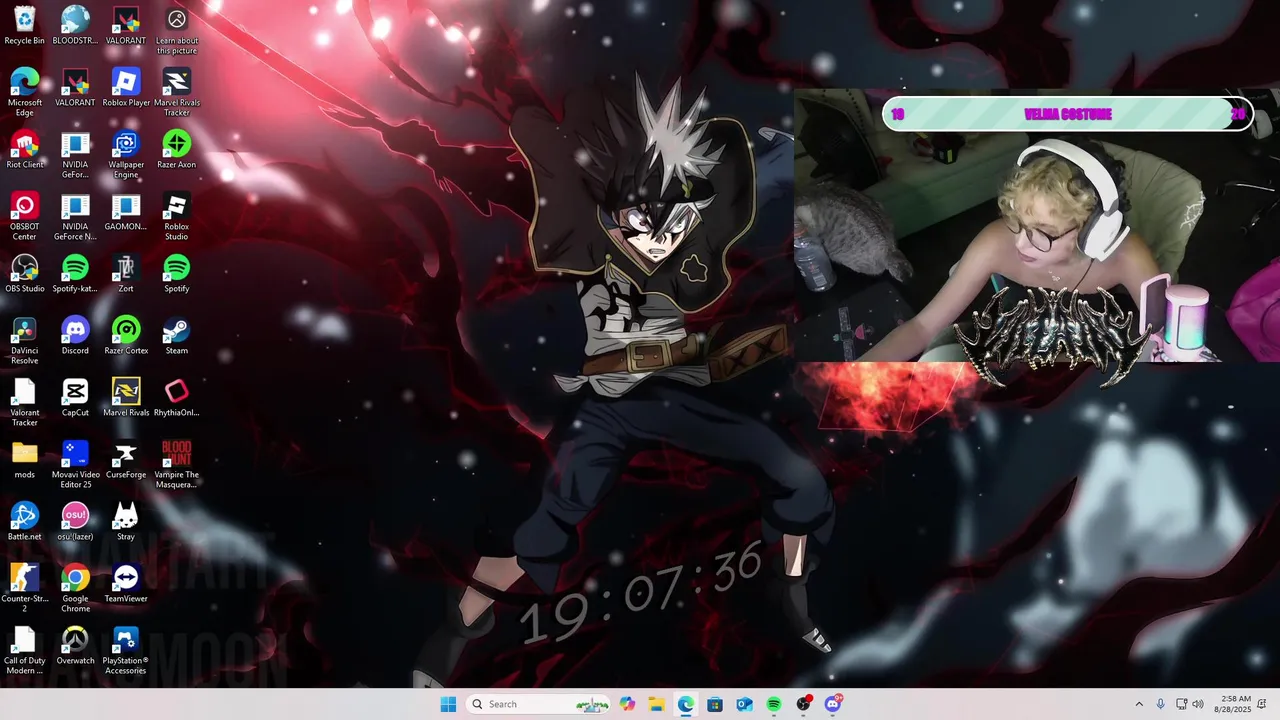Open the mods folder

(x=24, y=460)
